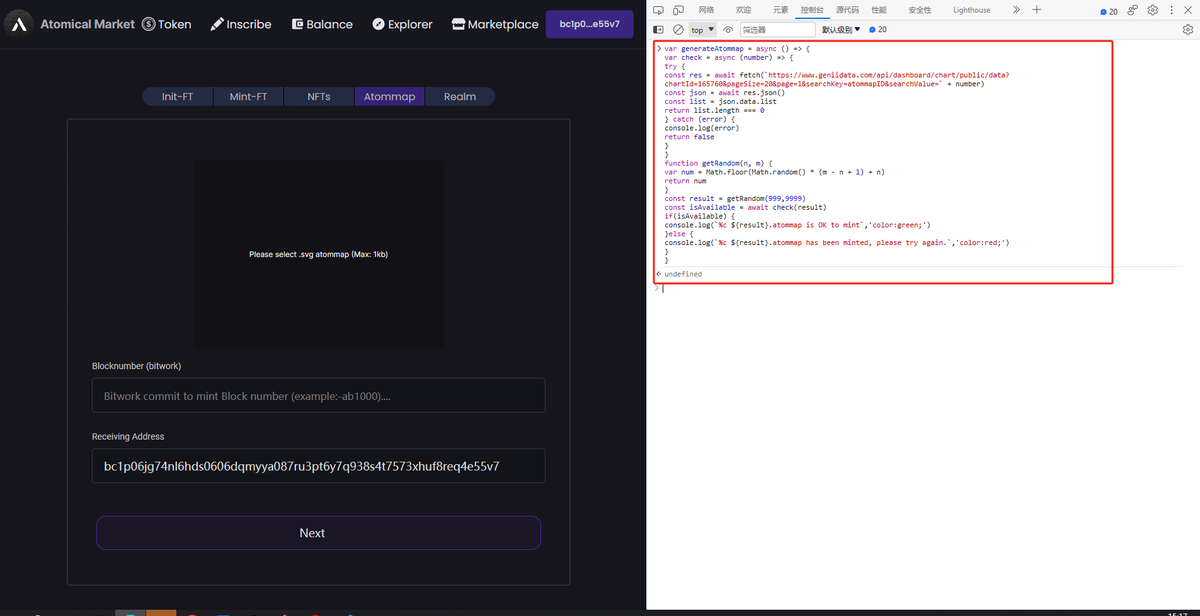Clear the console with the clear icon
This screenshot has width=1200, height=616.
[x=678, y=30]
